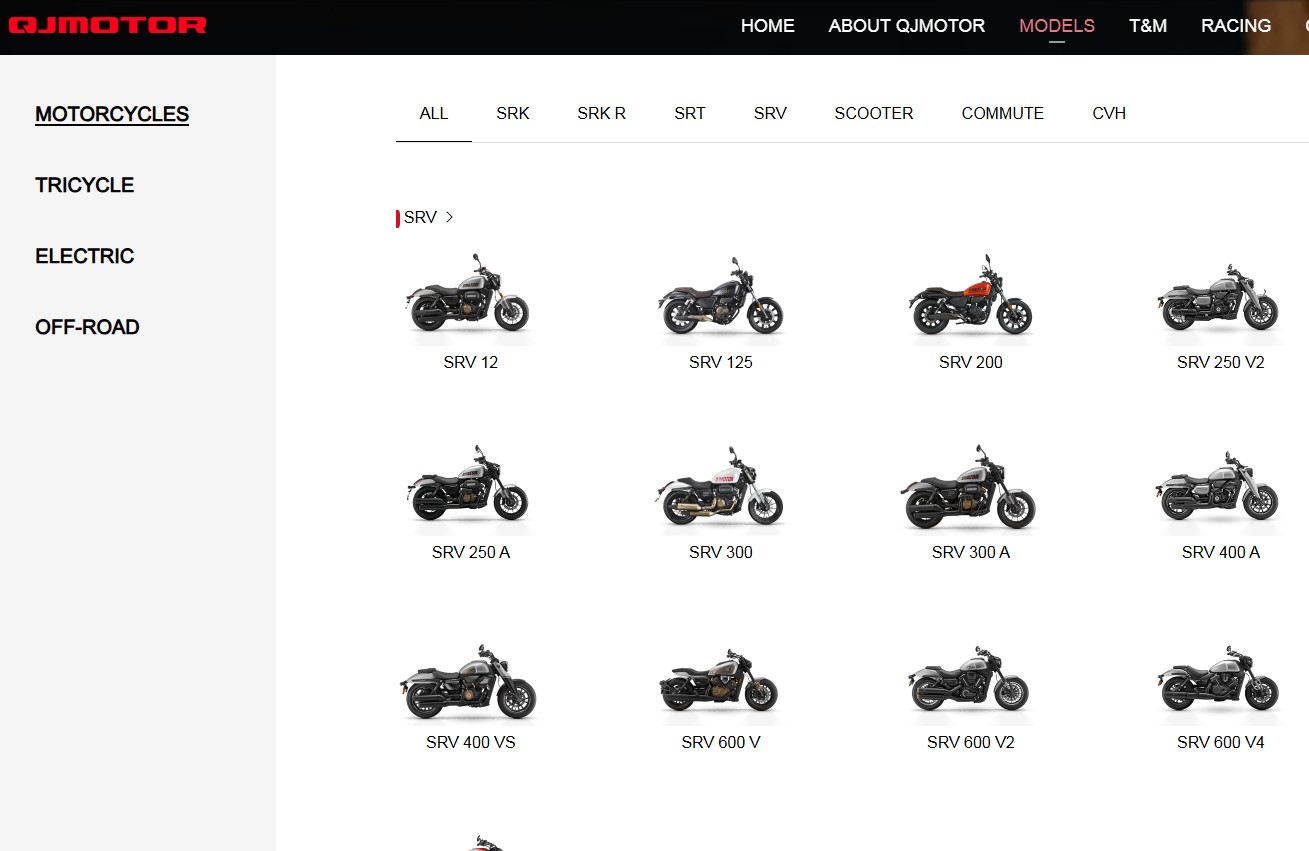Screen dimensions: 1309x851
Task: Click the "SRV 250 V2" model name
Action: click(1221, 362)
